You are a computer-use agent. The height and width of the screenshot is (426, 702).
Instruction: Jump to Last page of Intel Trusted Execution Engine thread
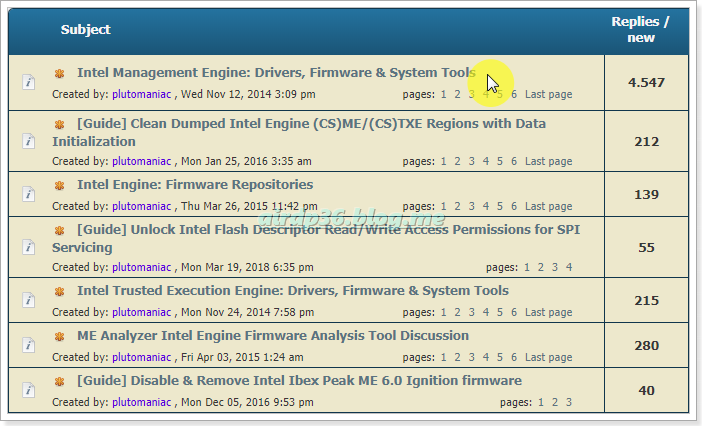(548, 312)
